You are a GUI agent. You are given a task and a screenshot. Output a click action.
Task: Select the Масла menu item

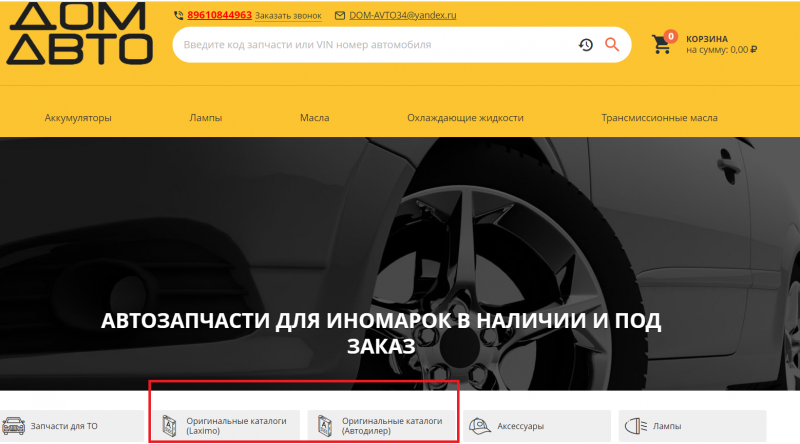coord(314,118)
